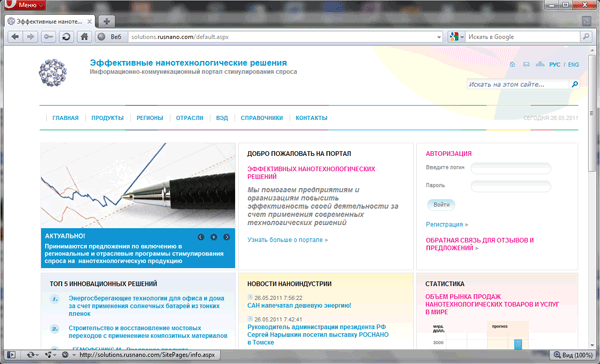Click the Введите логин input field
The width and height of the screenshot is (600, 364).
(510, 168)
